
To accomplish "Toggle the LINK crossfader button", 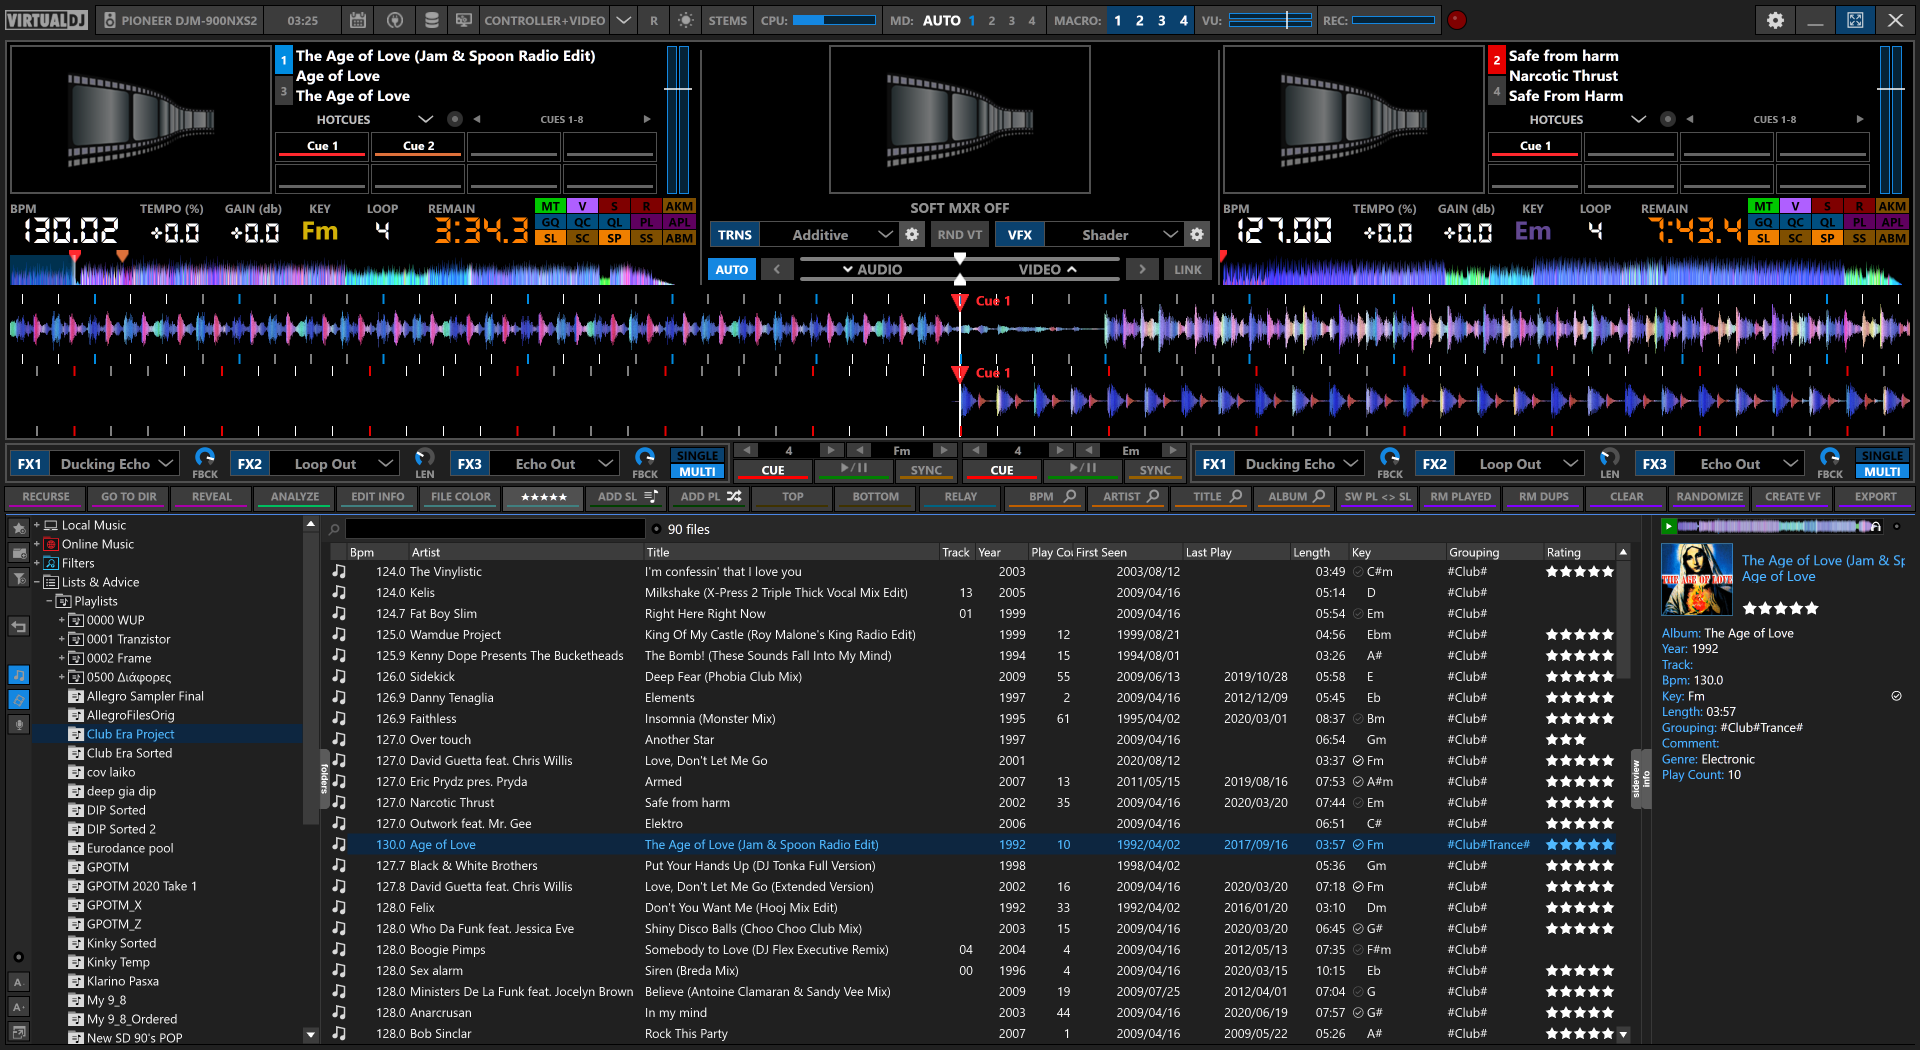I will coord(1187,269).
